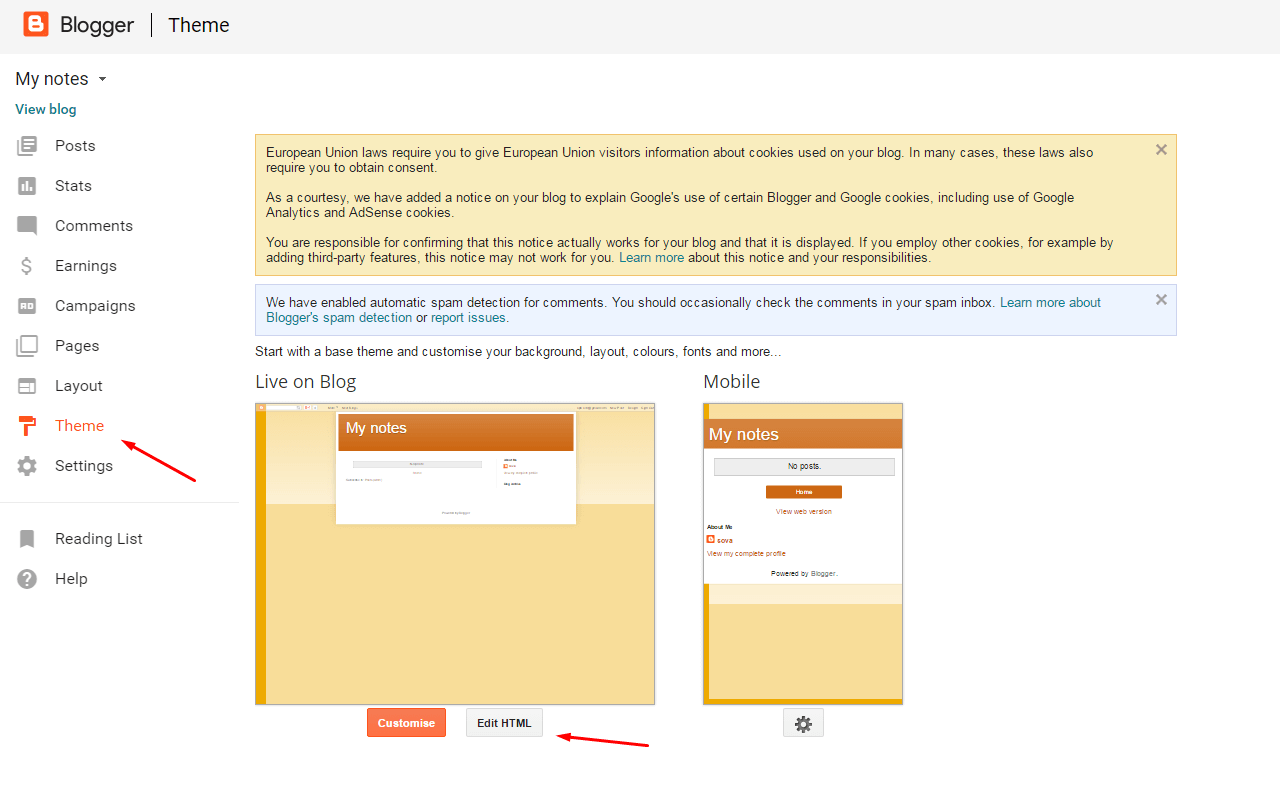Open Help from the sidebar

(x=71, y=579)
